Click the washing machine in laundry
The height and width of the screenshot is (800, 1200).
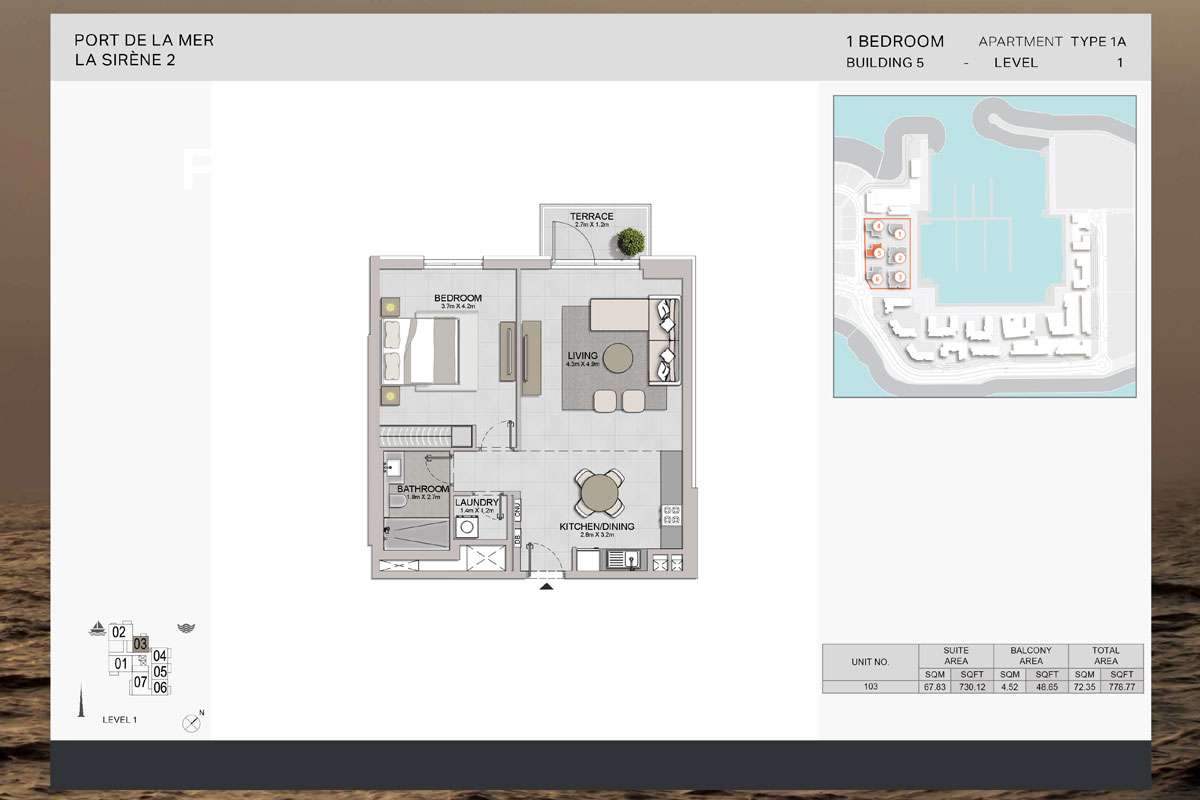pyautogui.click(x=468, y=529)
